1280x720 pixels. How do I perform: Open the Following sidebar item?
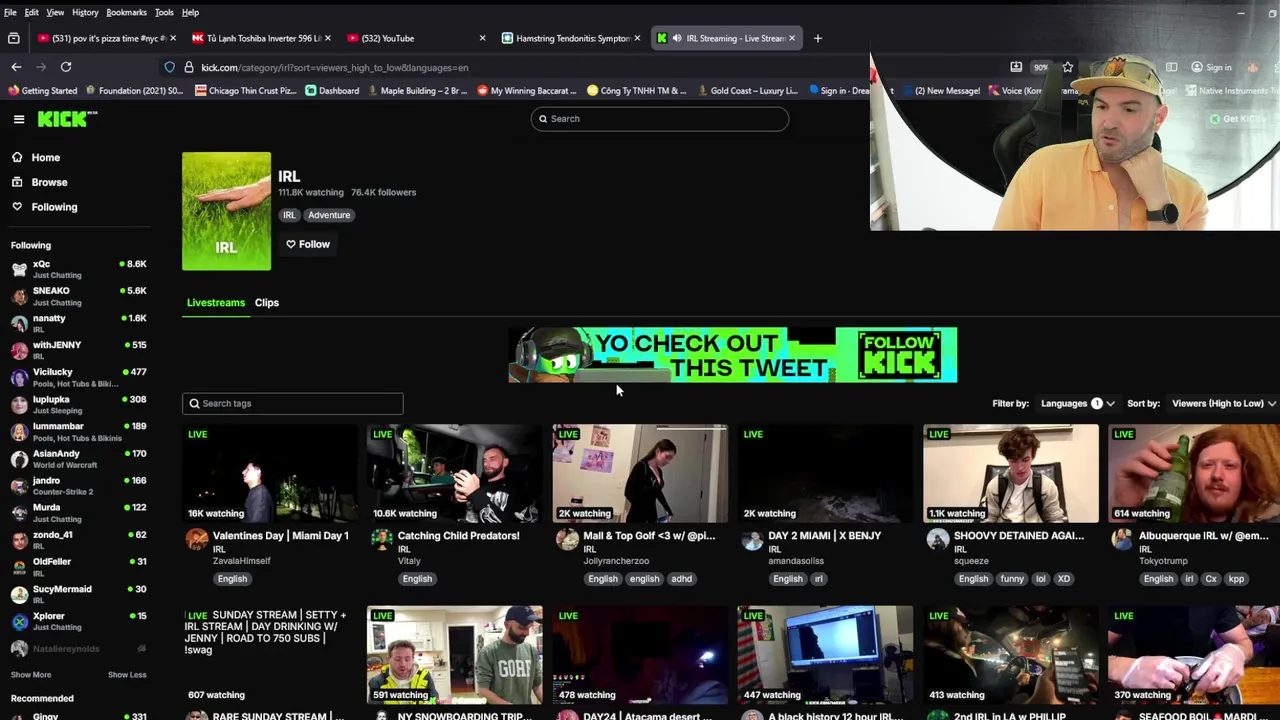tap(54, 207)
